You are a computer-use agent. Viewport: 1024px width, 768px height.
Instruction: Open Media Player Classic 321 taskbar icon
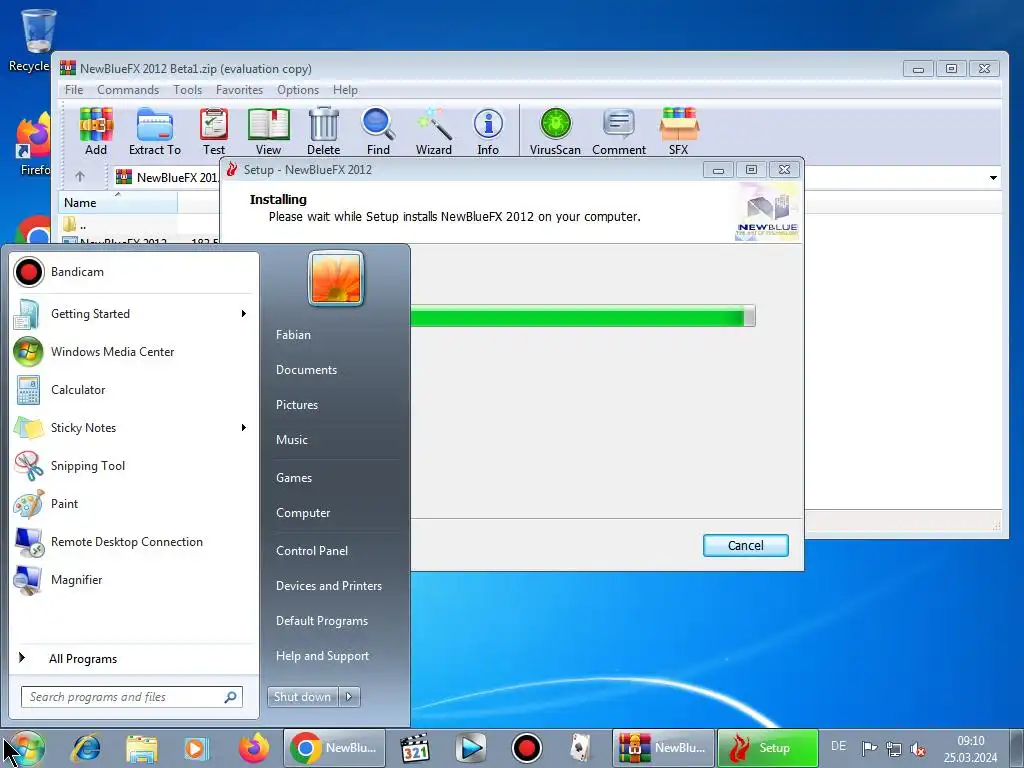(415, 748)
